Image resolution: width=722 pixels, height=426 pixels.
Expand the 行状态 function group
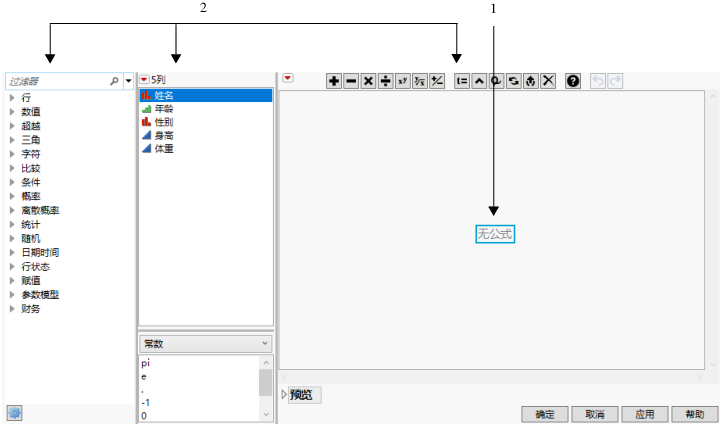pyautogui.click(x=12, y=266)
